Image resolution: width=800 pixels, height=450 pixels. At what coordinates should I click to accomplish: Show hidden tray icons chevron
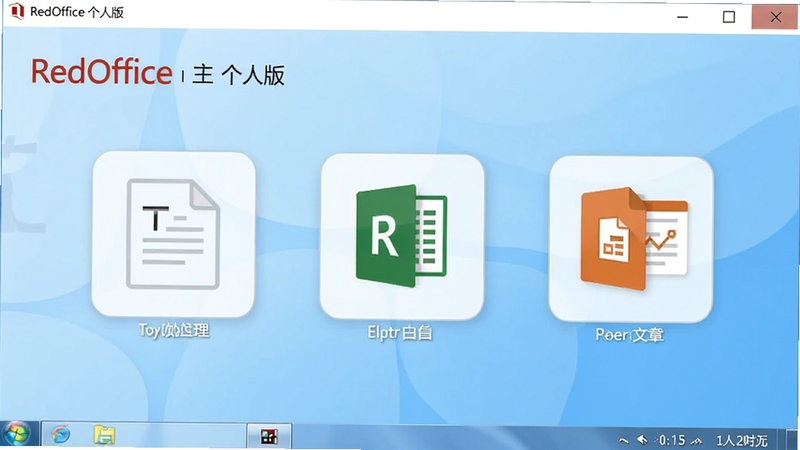click(623, 440)
